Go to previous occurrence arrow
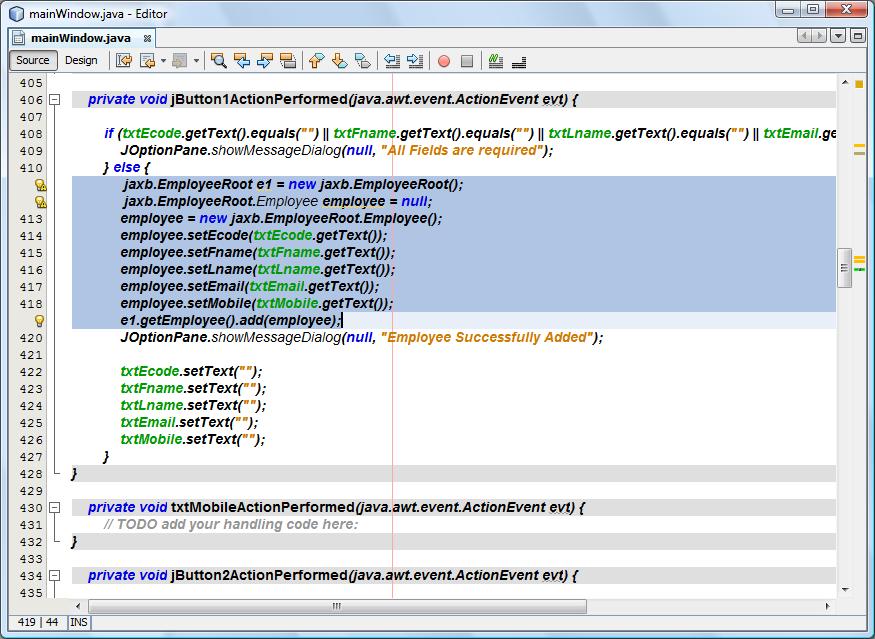The width and height of the screenshot is (875, 639). [243, 60]
